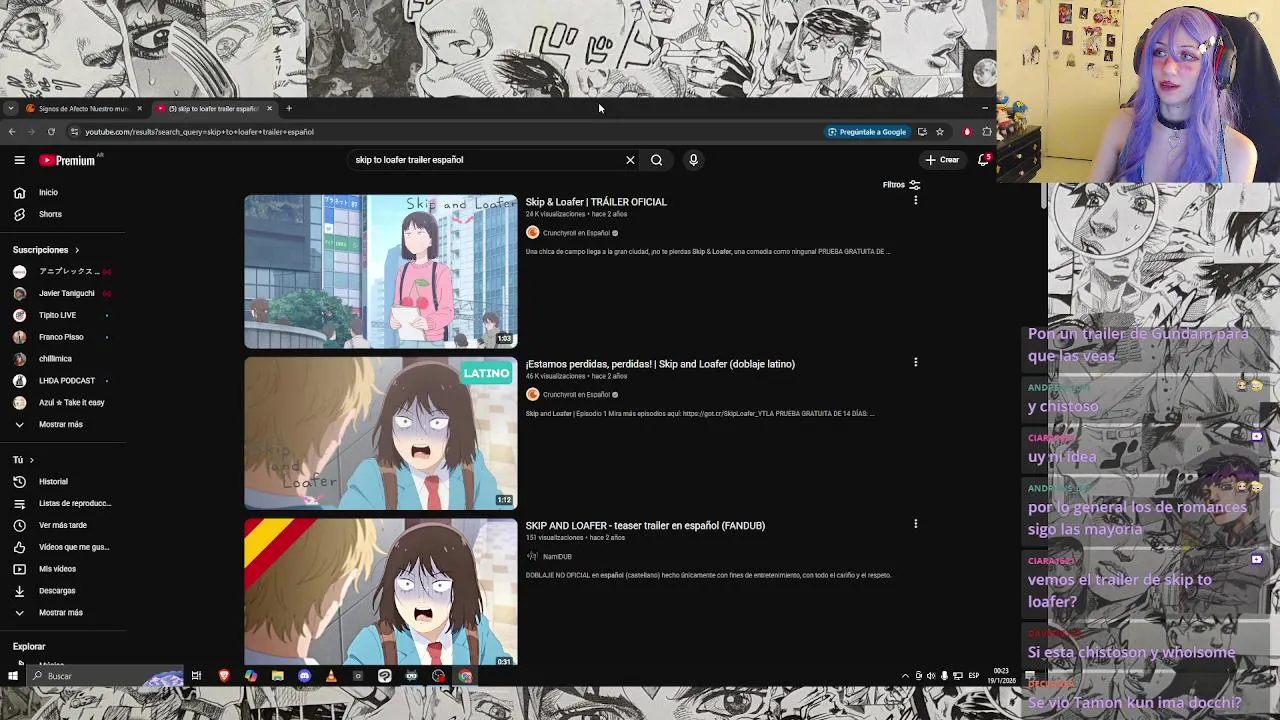Expand the Tú section chevron
Screen dimensions: 1280x720
31,460
